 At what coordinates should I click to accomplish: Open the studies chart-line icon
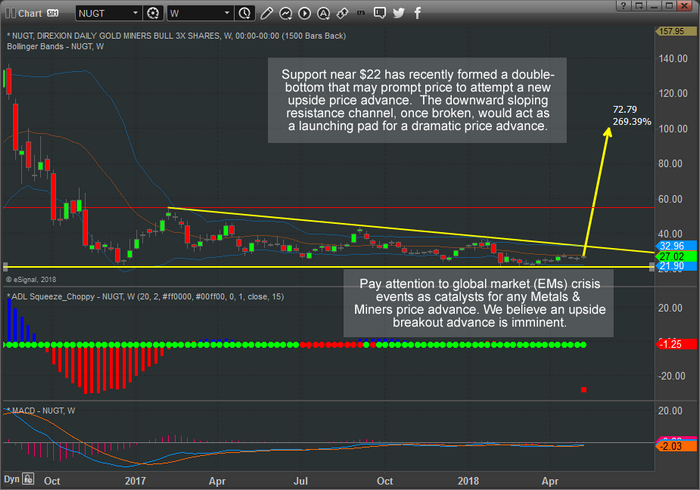285,13
